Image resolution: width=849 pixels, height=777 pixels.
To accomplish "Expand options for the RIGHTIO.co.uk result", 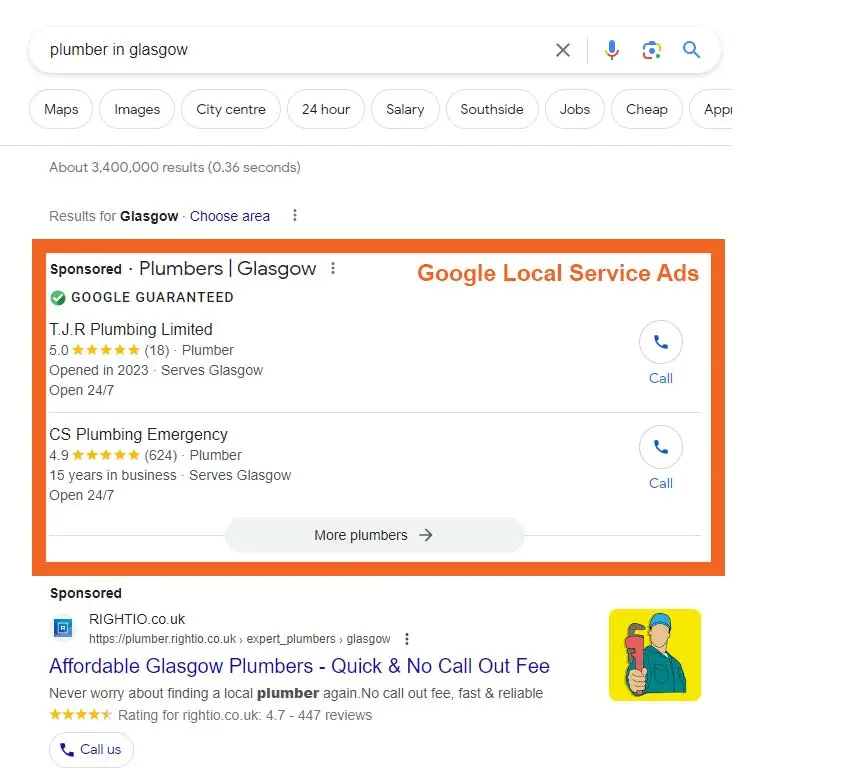I will coord(407,638).
